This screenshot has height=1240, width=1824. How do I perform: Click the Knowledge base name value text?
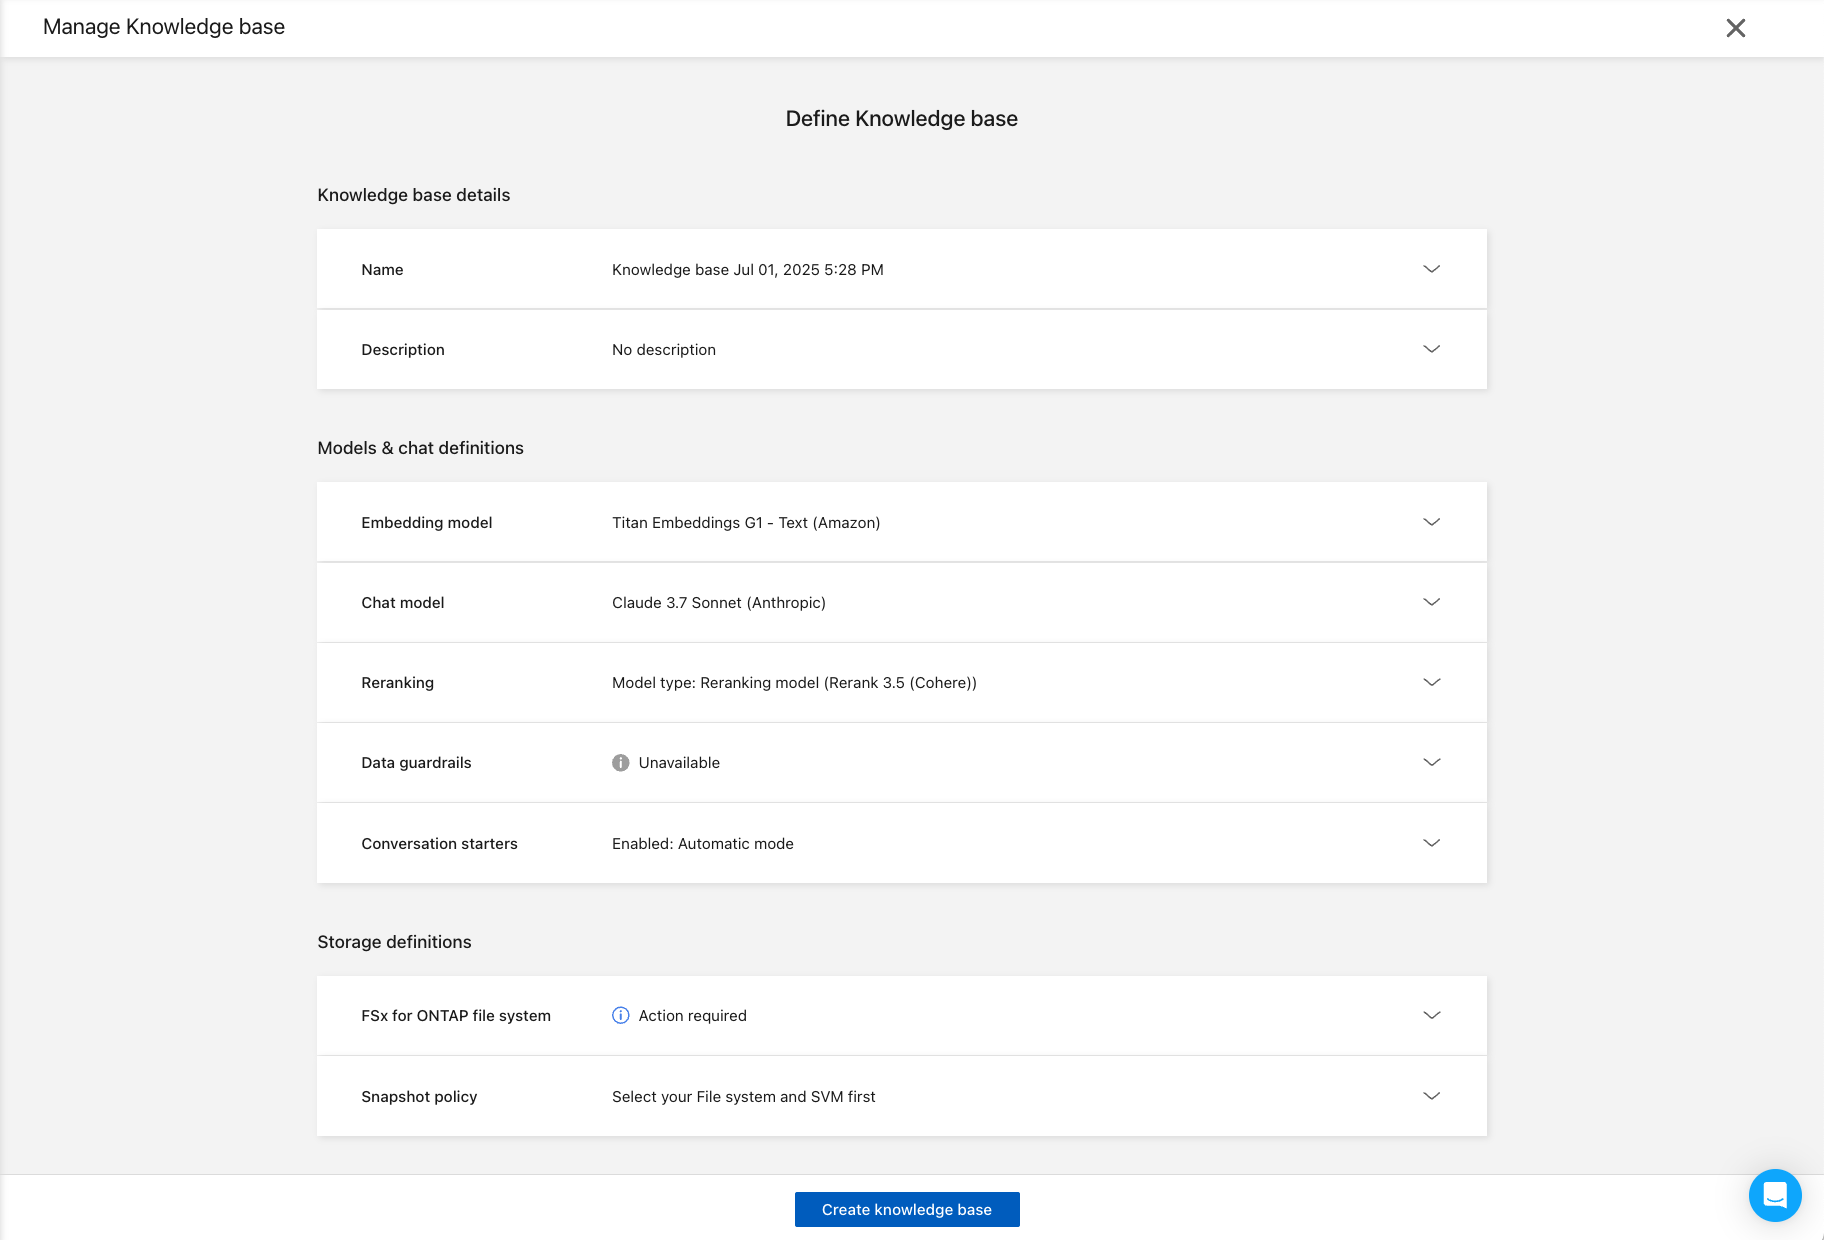tap(747, 270)
